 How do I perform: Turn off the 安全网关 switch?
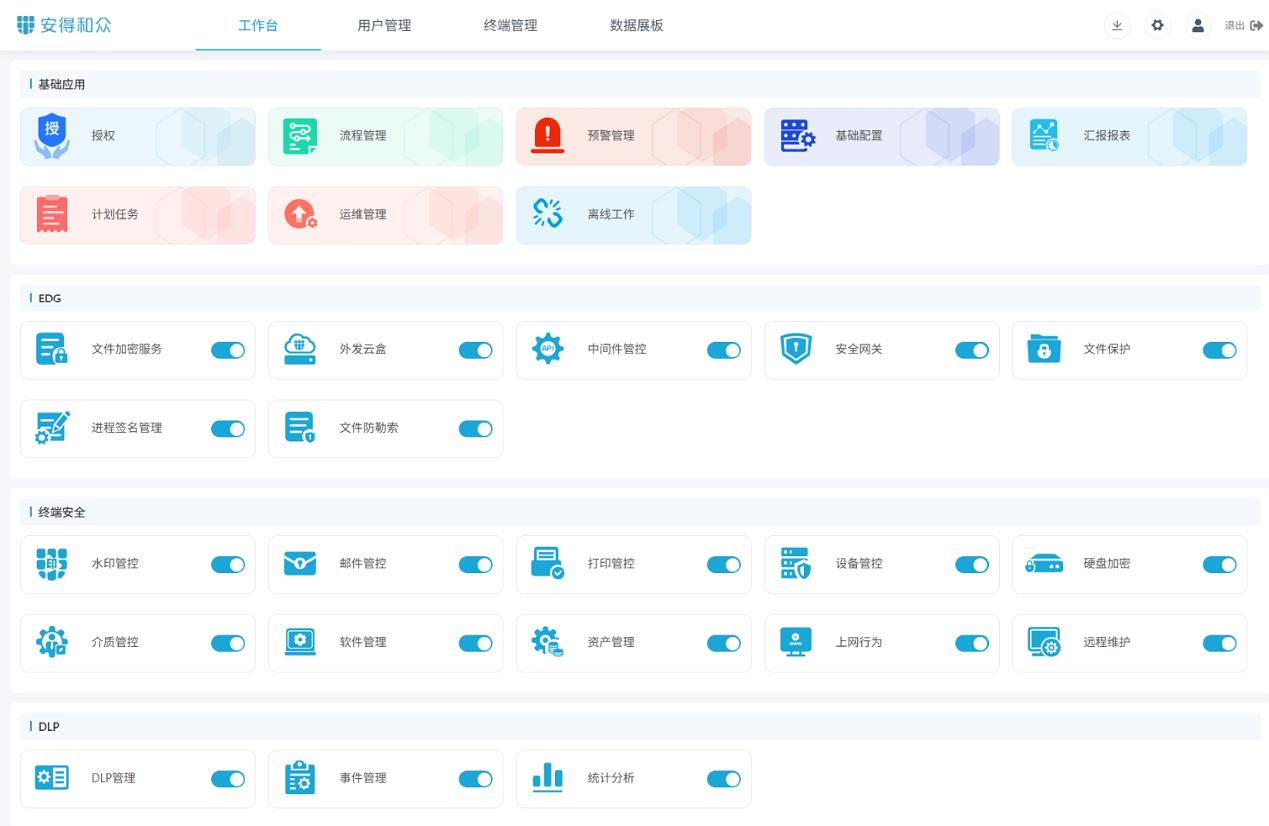971,350
